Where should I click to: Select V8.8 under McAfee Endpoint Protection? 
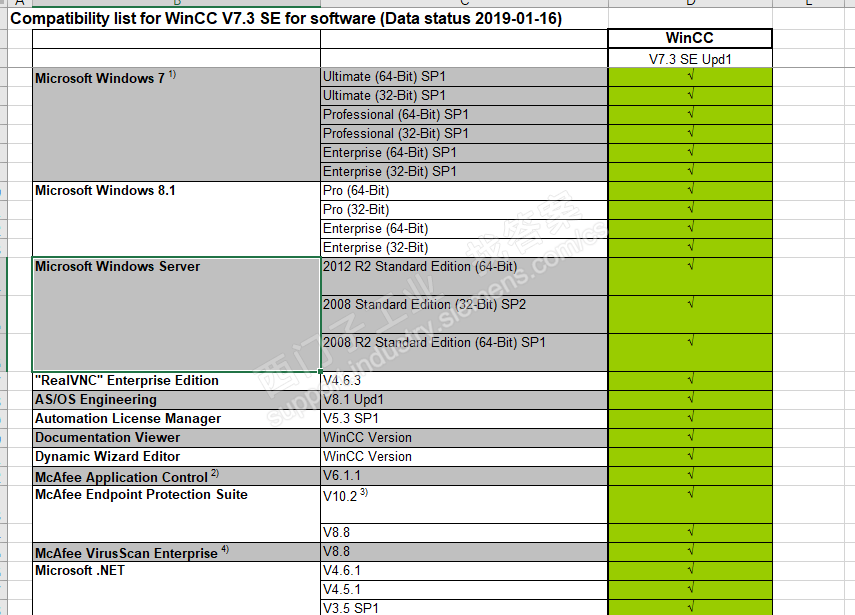464,533
